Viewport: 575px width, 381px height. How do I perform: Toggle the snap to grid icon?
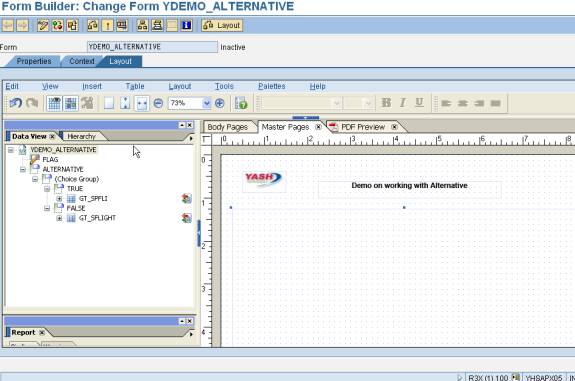tap(70, 103)
